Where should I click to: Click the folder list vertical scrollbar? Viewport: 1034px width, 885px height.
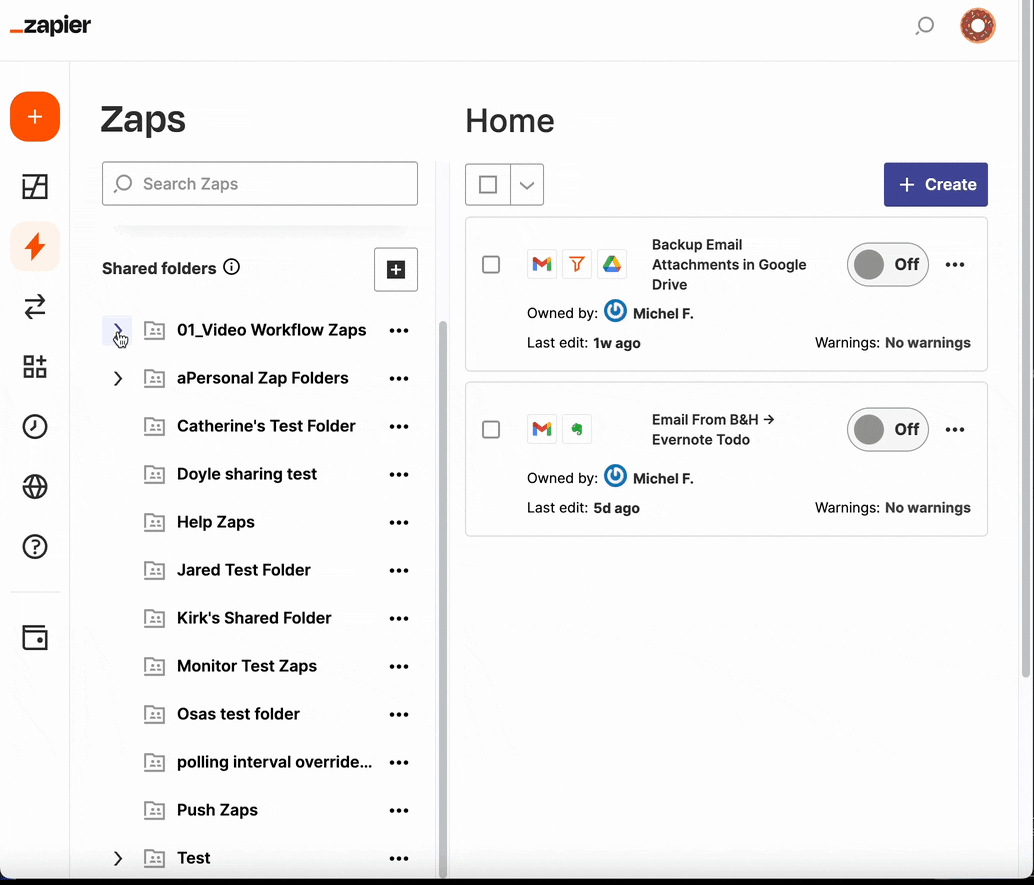(443, 598)
